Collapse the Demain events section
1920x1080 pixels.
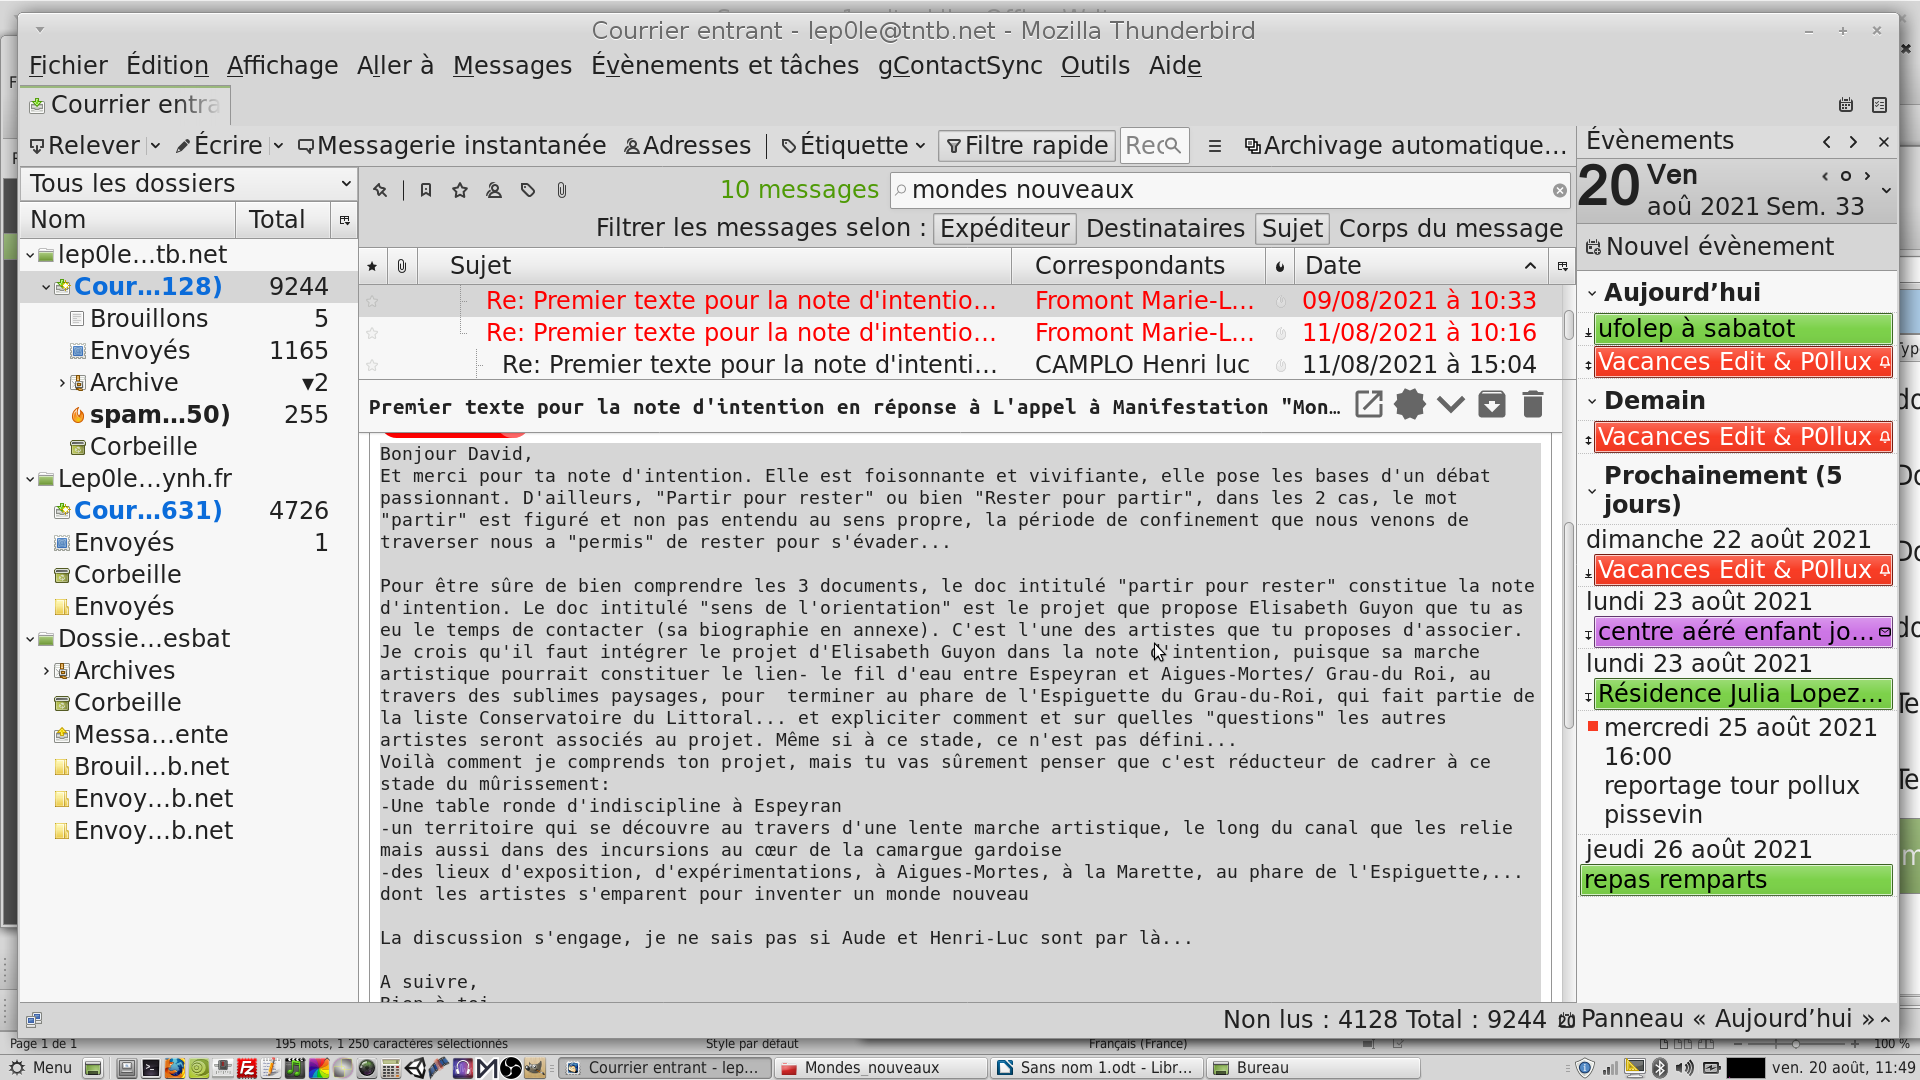tap(1592, 402)
